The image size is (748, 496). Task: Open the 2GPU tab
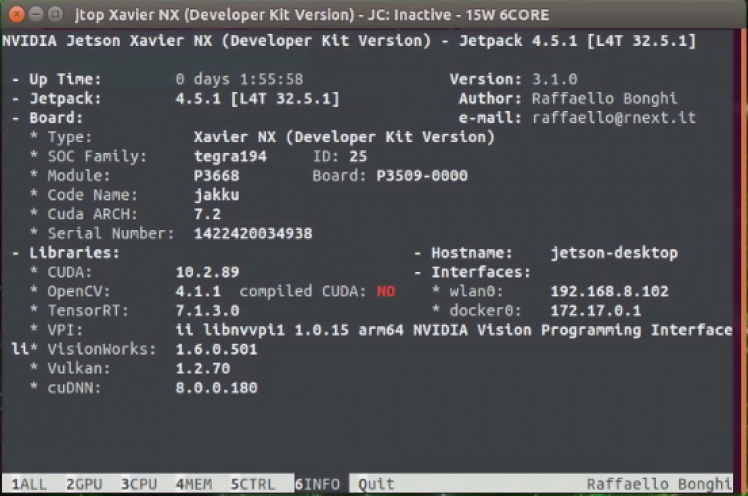84,484
